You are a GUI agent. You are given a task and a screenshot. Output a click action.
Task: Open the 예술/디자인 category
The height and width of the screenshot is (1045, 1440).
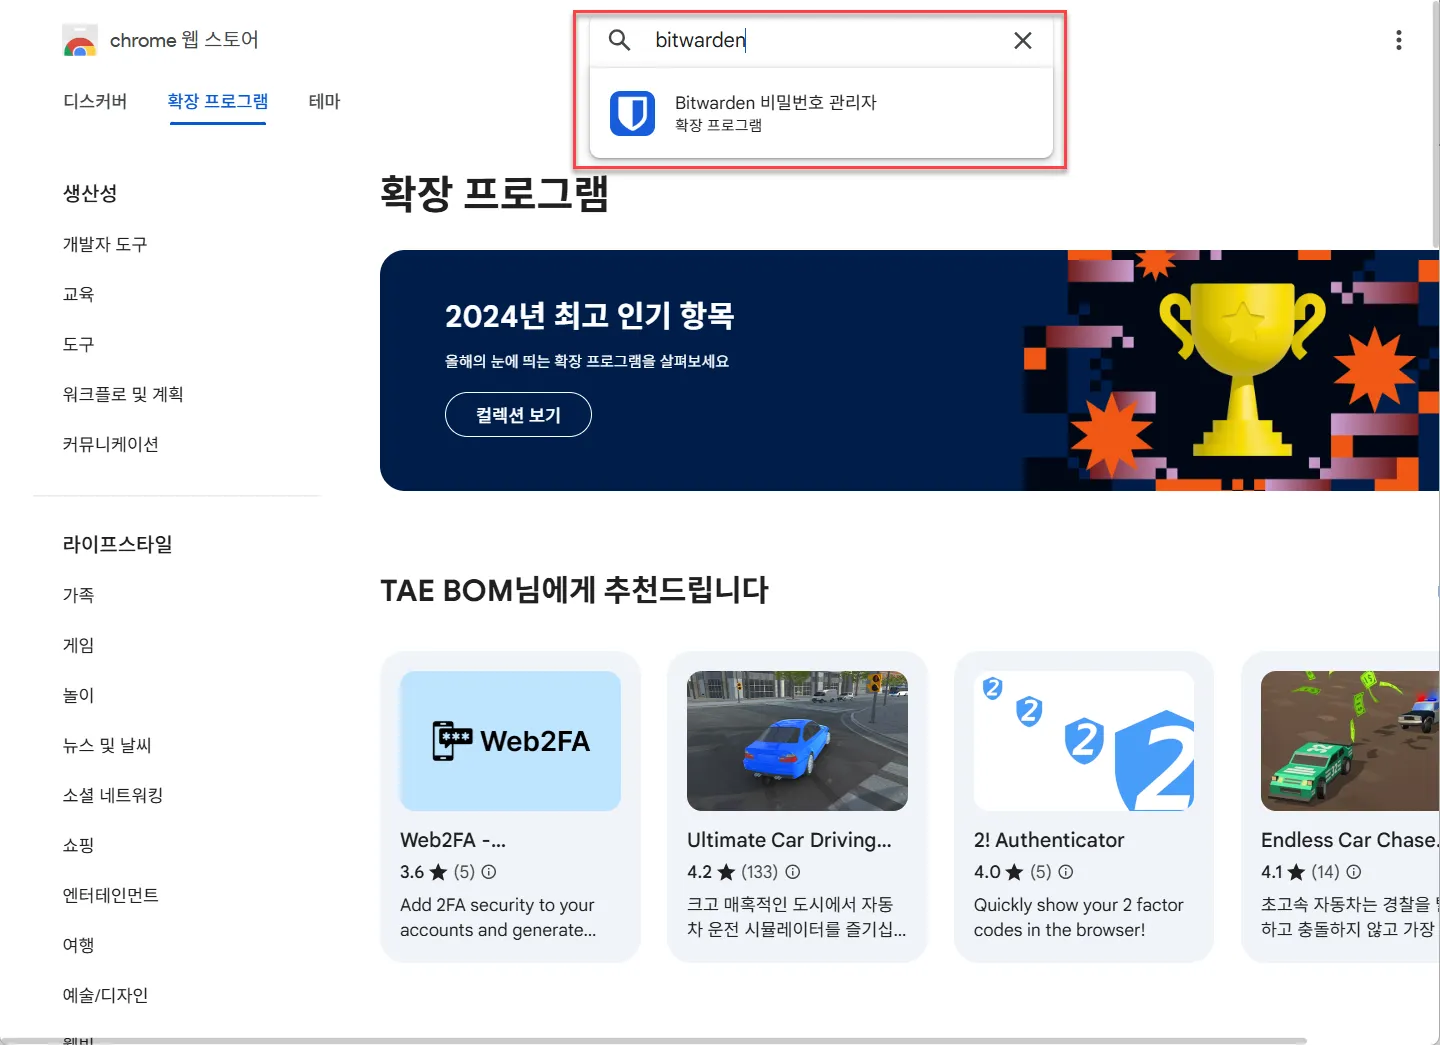(x=105, y=995)
